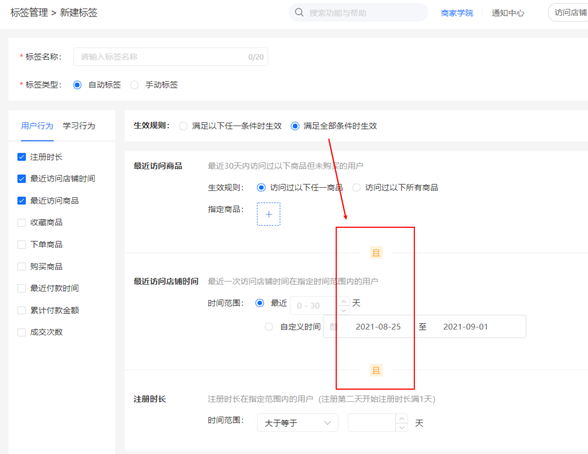The width and height of the screenshot is (588, 454).
Task: Switch to the 学习行为 tab
Action: (x=79, y=126)
